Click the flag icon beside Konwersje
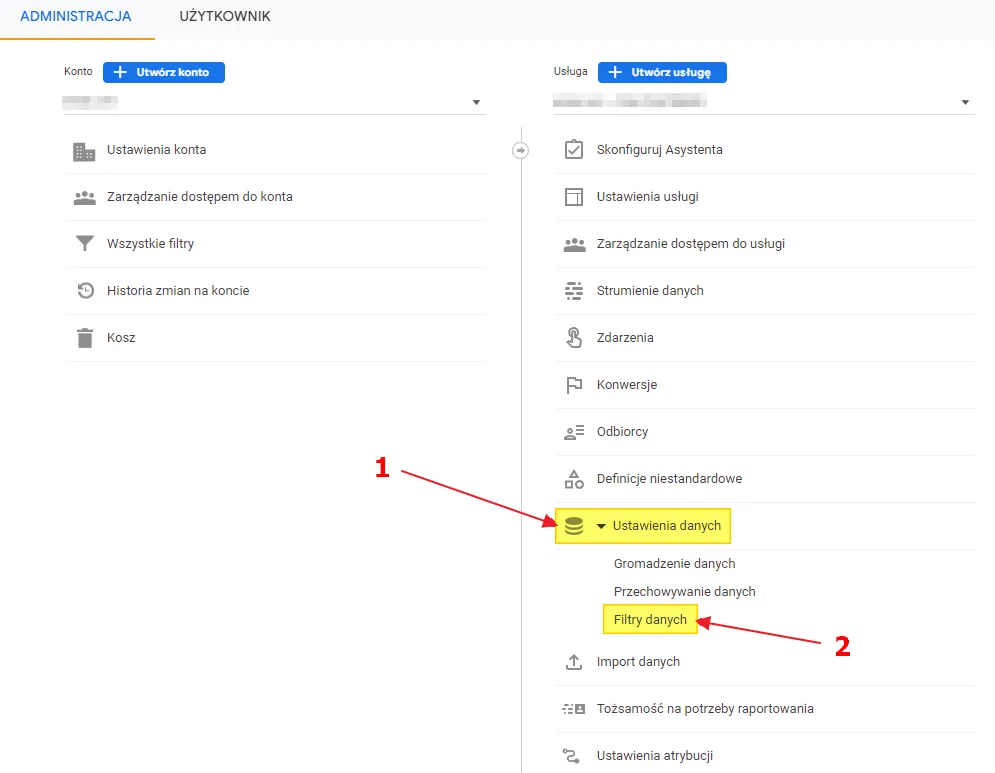 coord(574,385)
